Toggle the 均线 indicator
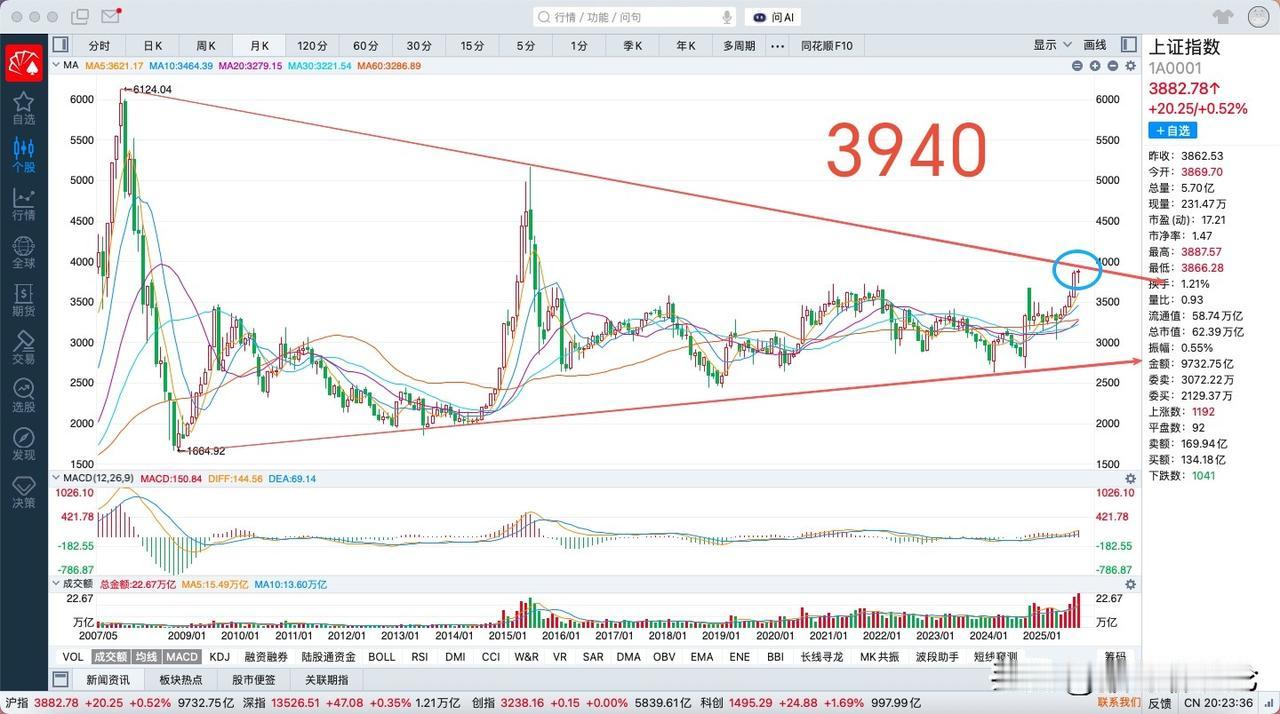This screenshot has height=714, width=1280. pyautogui.click(x=146, y=657)
